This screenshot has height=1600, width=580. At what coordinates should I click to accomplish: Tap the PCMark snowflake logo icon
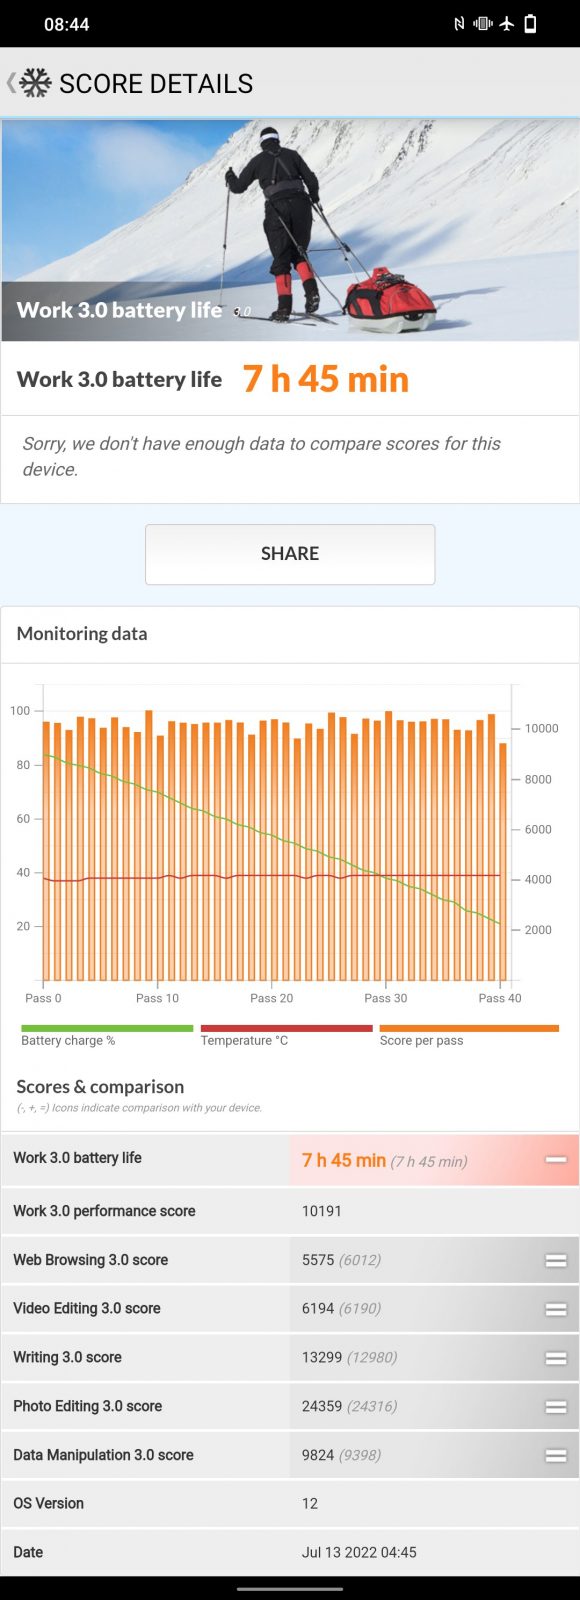pyautogui.click(x=35, y=83)
